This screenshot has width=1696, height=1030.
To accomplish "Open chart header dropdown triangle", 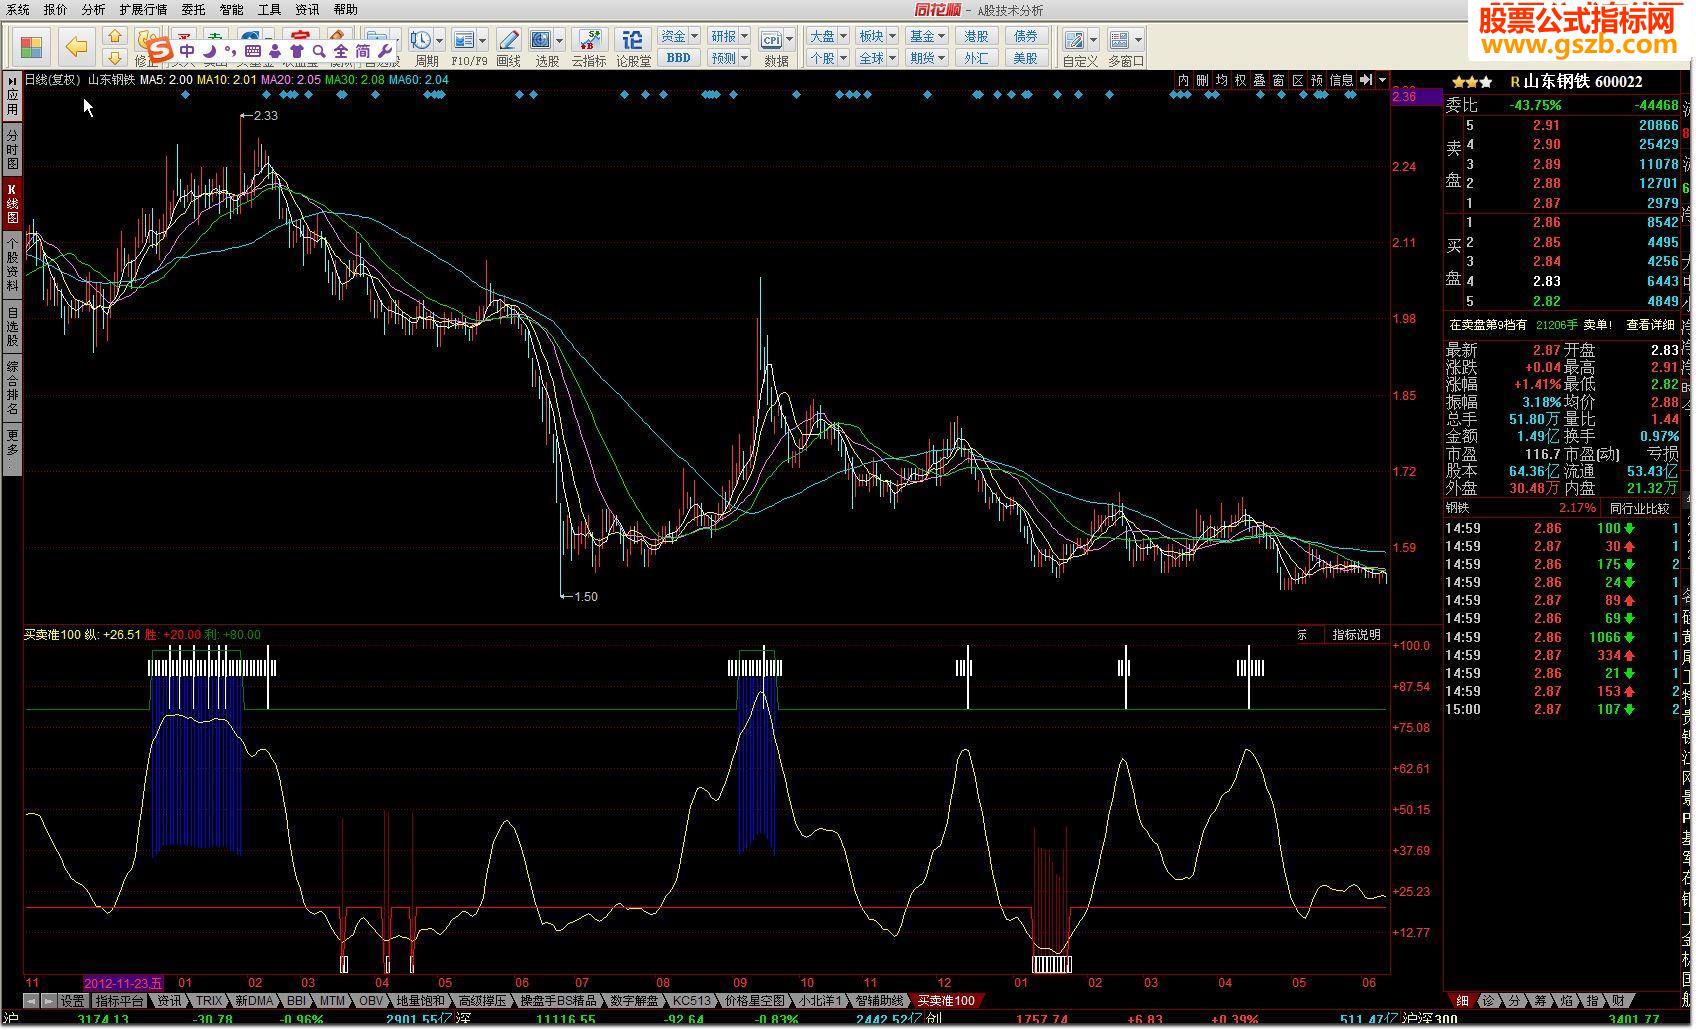I will point(1383,80).
